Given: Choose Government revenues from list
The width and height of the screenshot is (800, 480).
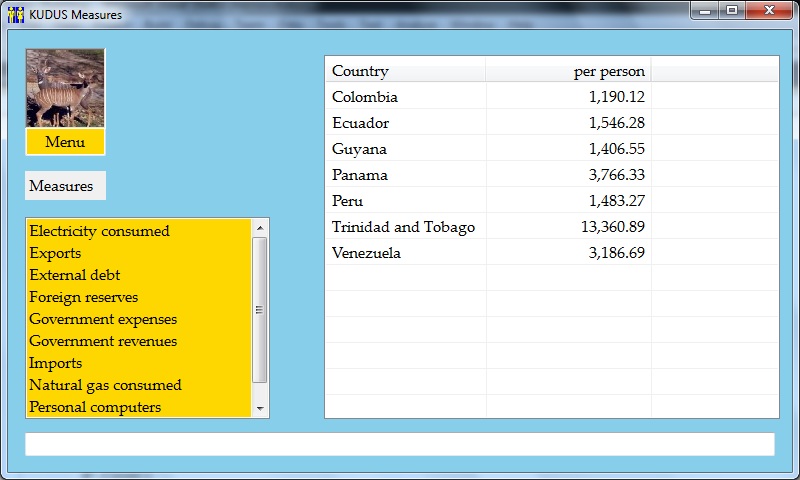Looking at the screenshot, I should [103, 341].
